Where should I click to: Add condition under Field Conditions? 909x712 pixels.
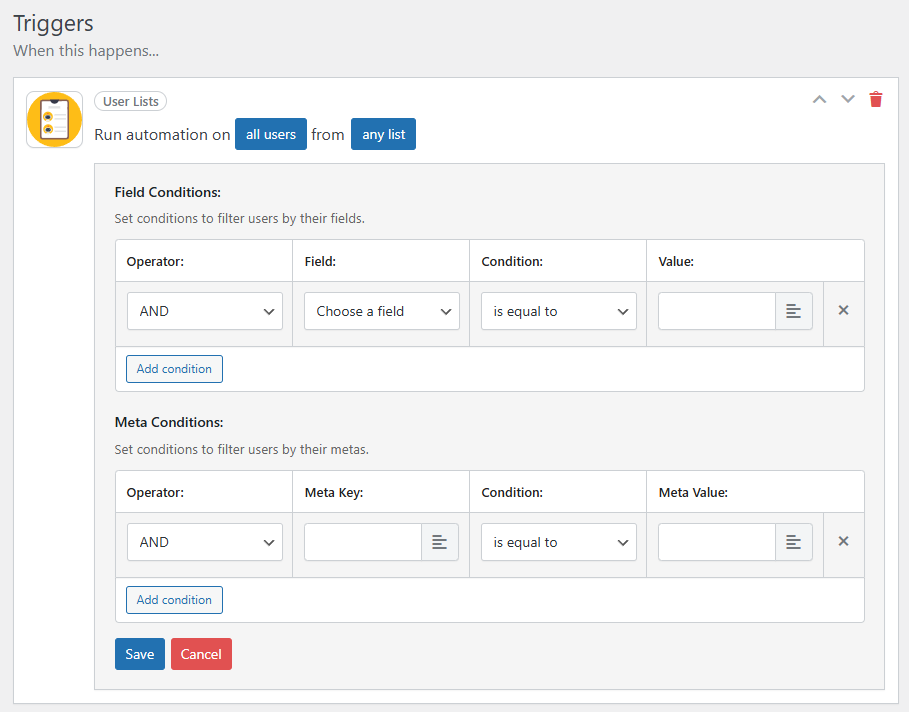174,369
